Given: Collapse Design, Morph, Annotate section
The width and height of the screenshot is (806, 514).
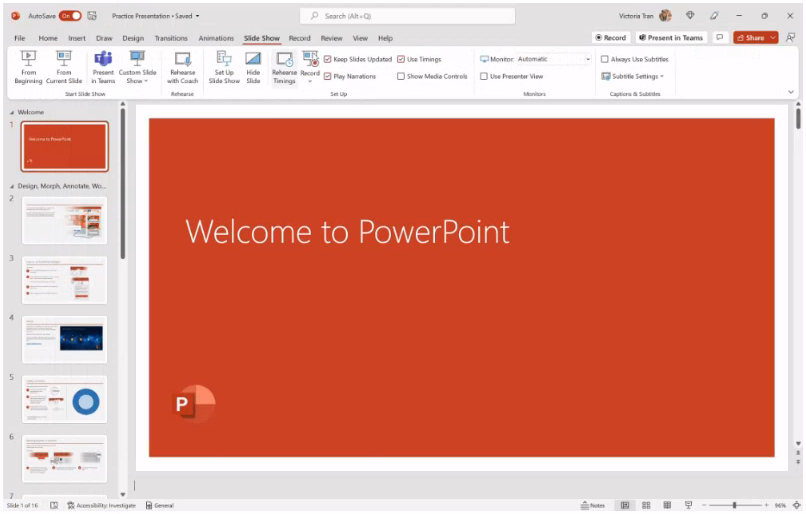Looking at the screenshot, I should point(12,186).
